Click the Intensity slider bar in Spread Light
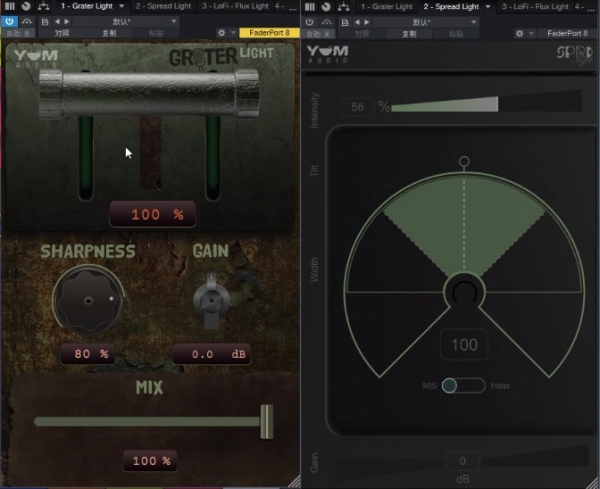Image resolution: width=600 pixels, height=489 pixels. (x=486, y=102)
